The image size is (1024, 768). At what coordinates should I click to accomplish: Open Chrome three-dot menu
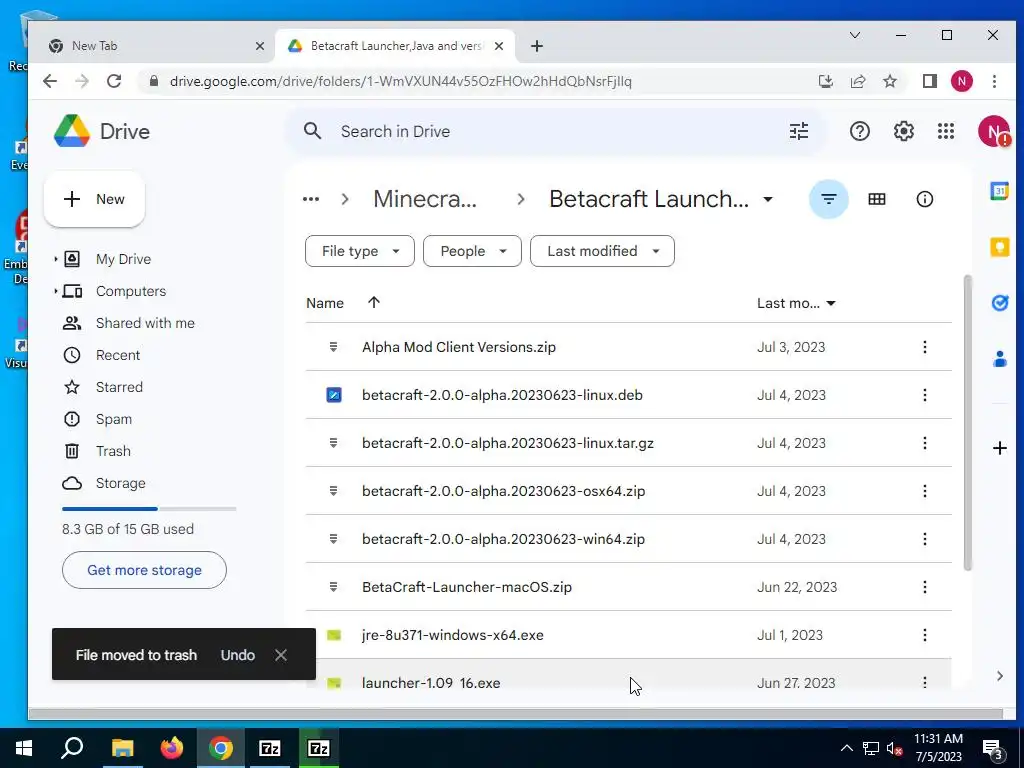click(x=994, y=81)
